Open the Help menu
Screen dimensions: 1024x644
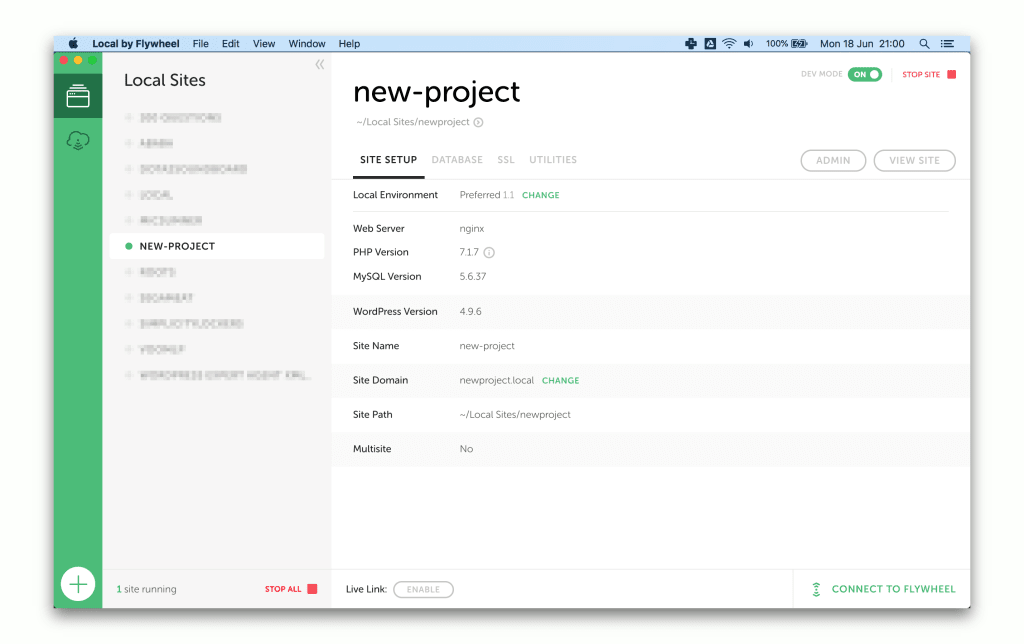click(349, 44)
